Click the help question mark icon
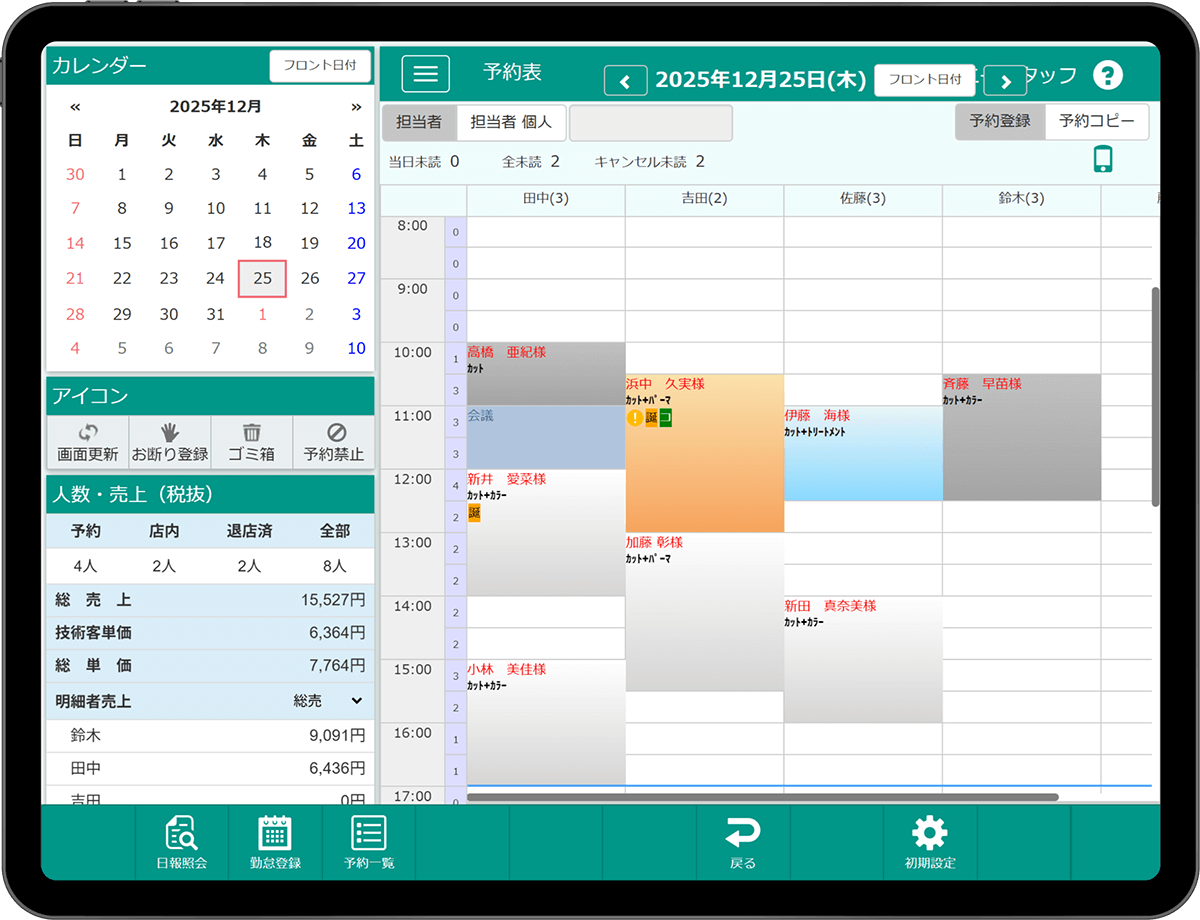Viewport: 1200px width, 920px height. [x=1108, y=75]
